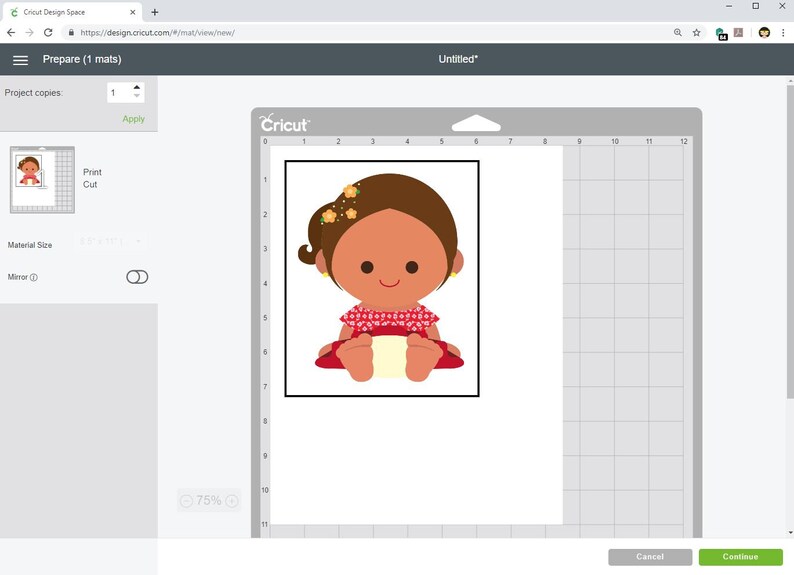Click the 75% zoom level text
Viewport: 794px width, 575px height.
click(x=209, y=501)
